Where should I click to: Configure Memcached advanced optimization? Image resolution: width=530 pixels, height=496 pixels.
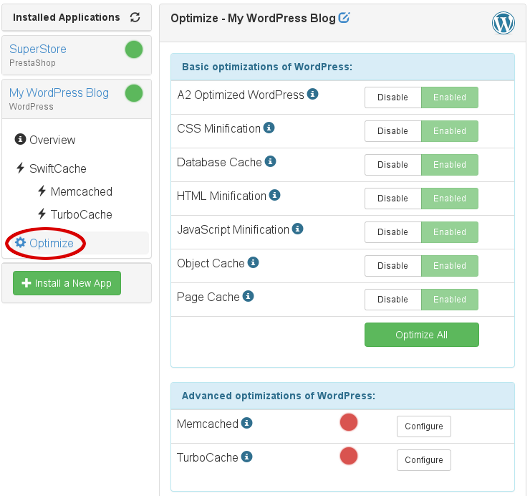click(x=424, y=426)
